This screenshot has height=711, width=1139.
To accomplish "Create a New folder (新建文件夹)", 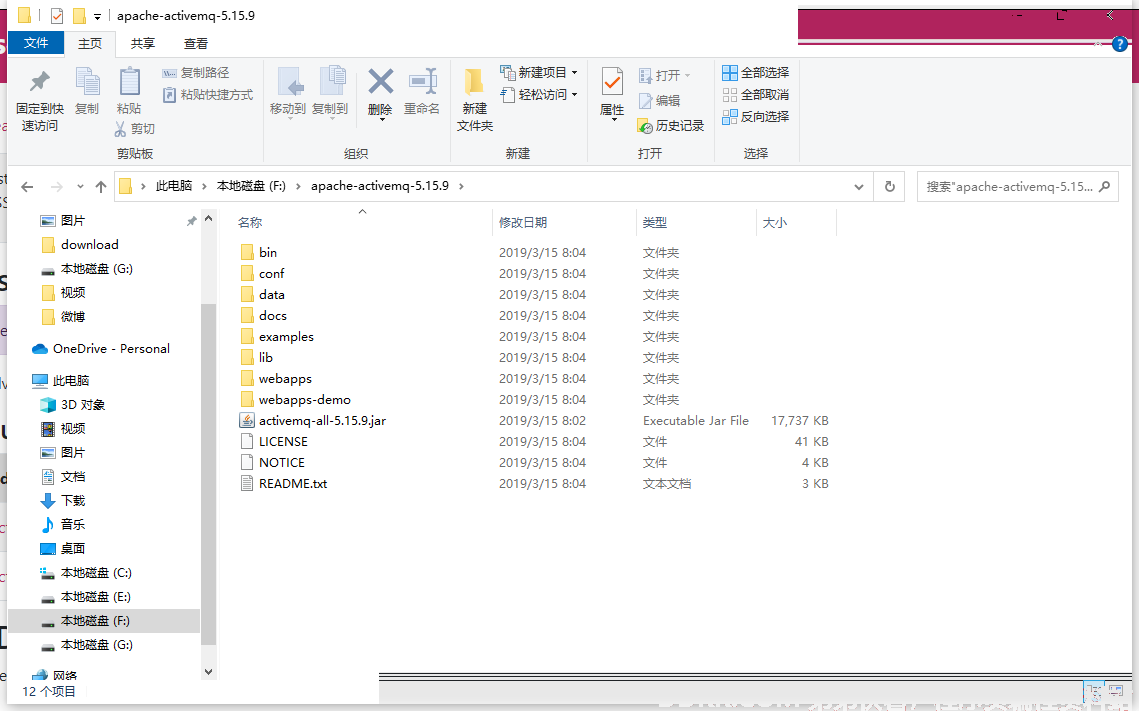I will click(x=474, y=100).
